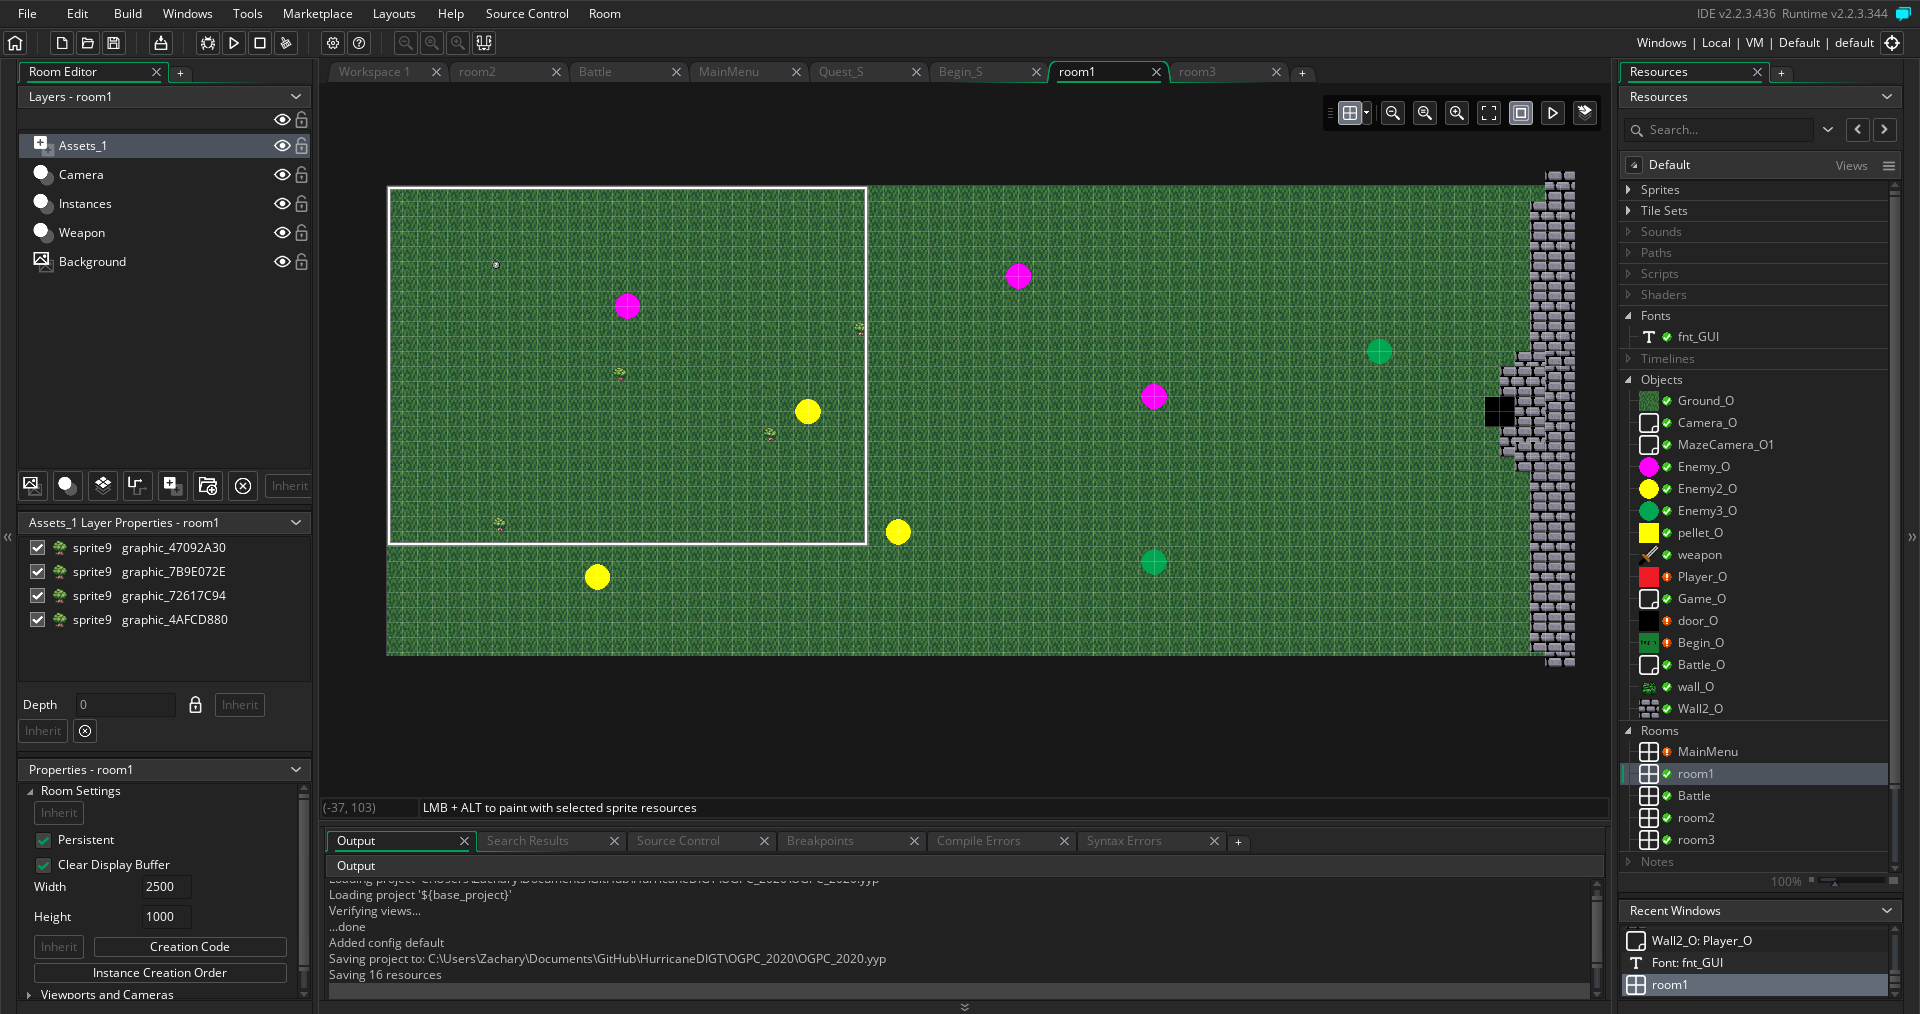Click the Stop button in main toolbar
The height and width of the screenshot is (1014, 1920).
pos(260,43)
